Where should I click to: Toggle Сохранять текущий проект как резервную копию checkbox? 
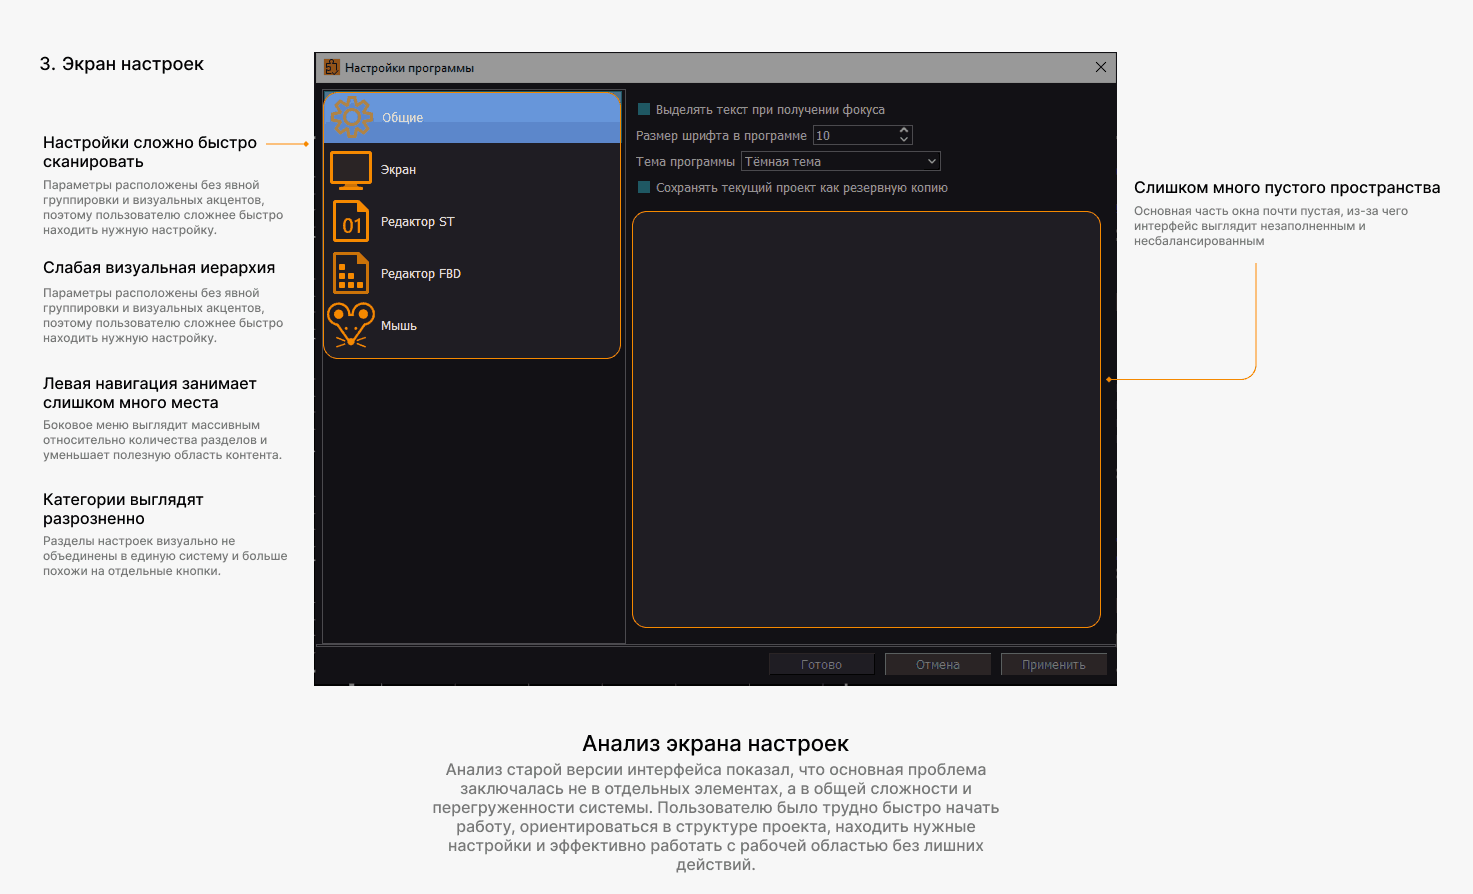tap(644, 187)
